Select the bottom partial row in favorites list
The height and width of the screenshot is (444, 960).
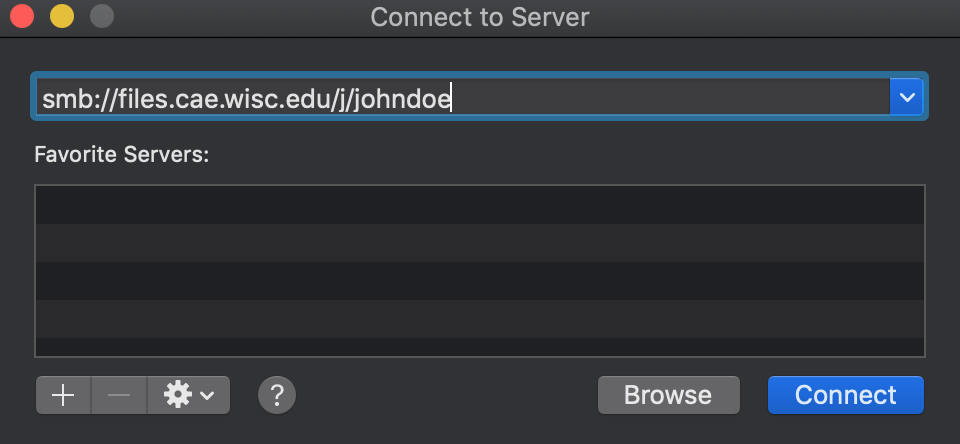[480, 347]
